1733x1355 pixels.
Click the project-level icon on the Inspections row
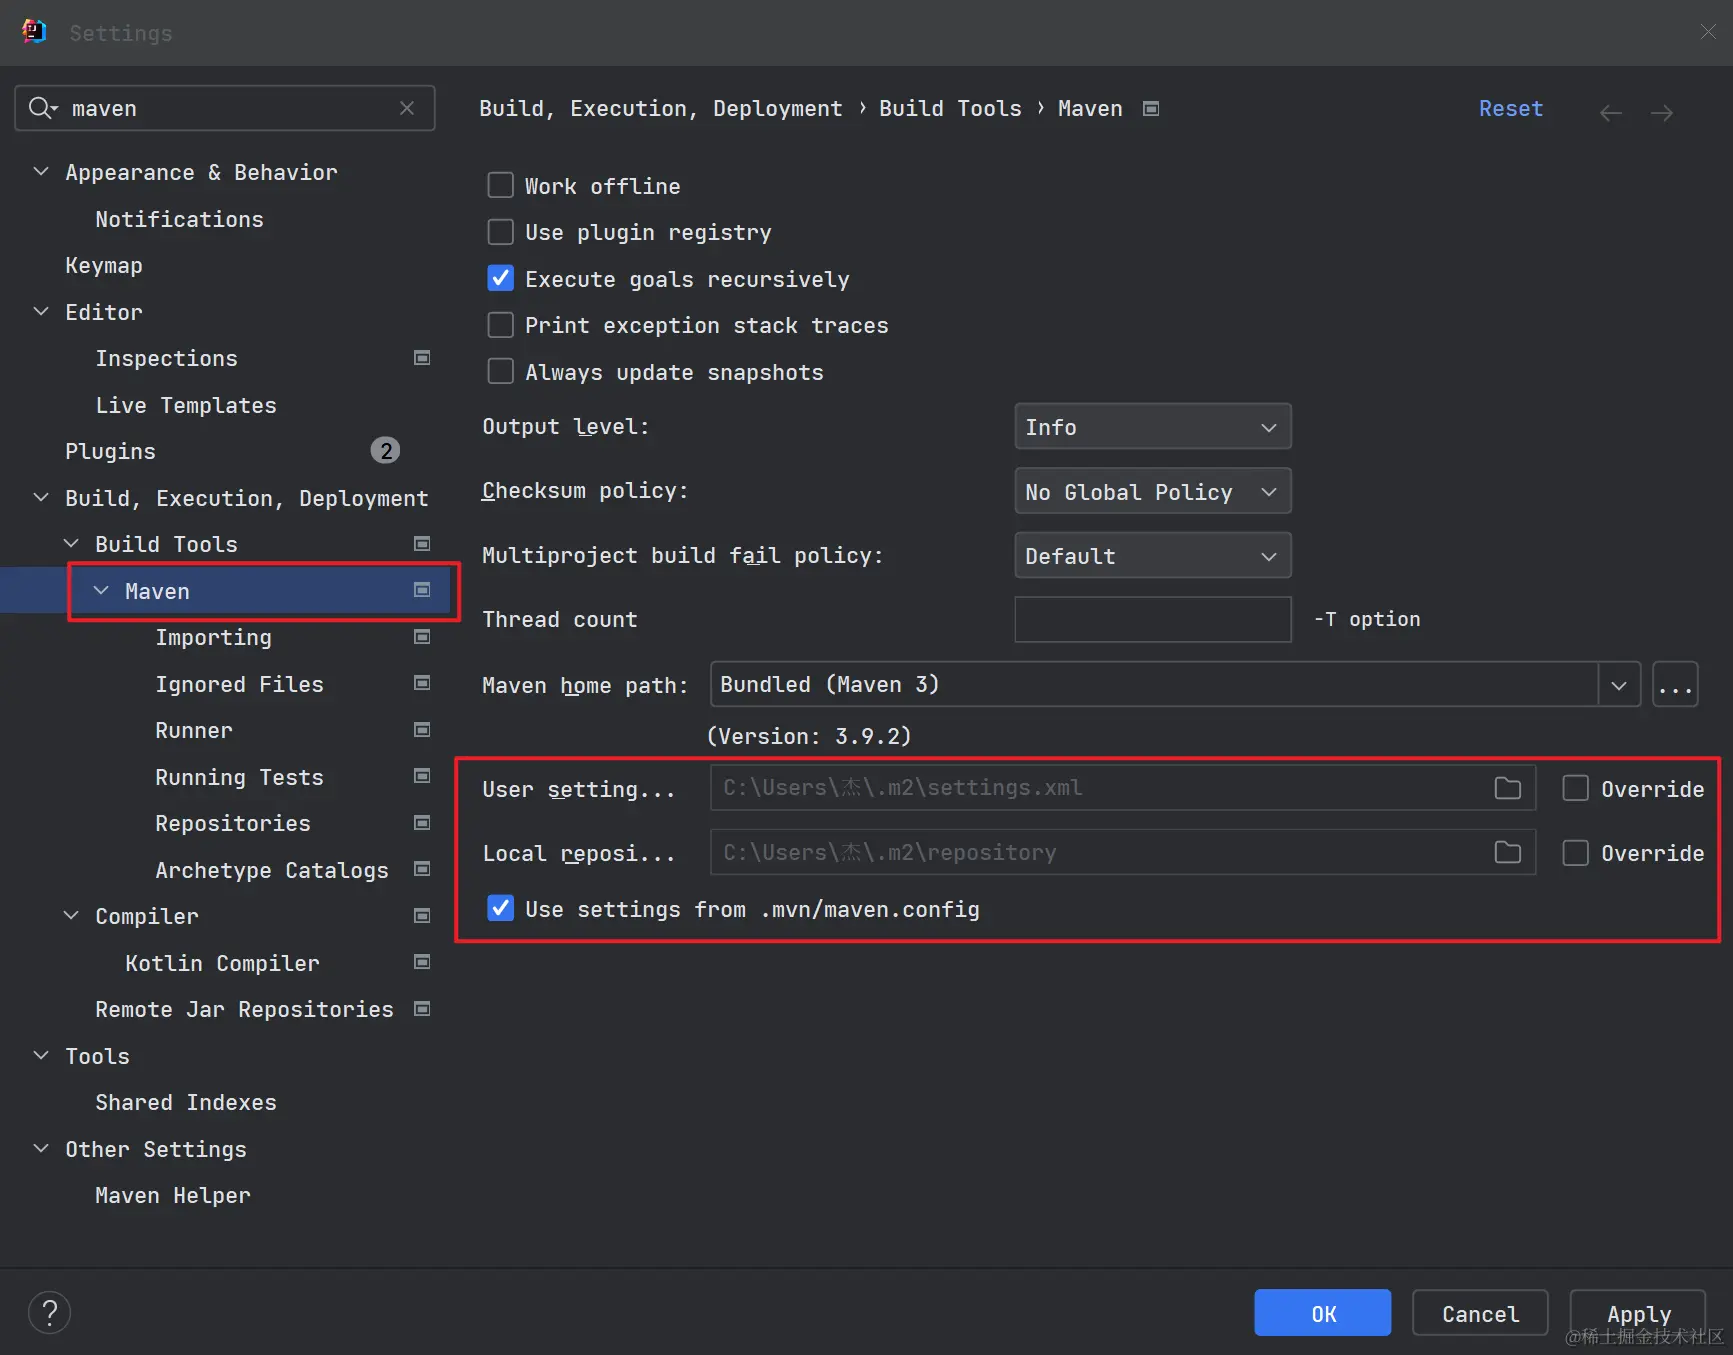[422, 358]
